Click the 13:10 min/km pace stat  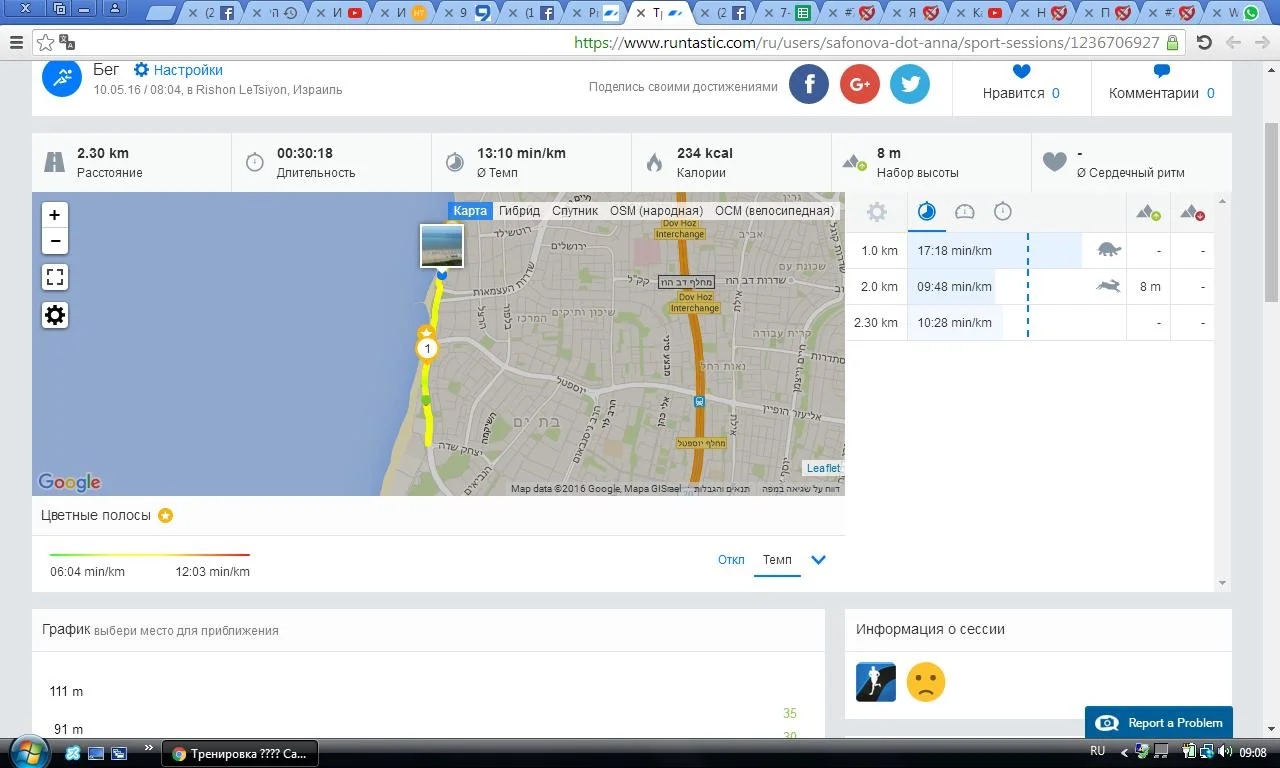tap(532, 162)
